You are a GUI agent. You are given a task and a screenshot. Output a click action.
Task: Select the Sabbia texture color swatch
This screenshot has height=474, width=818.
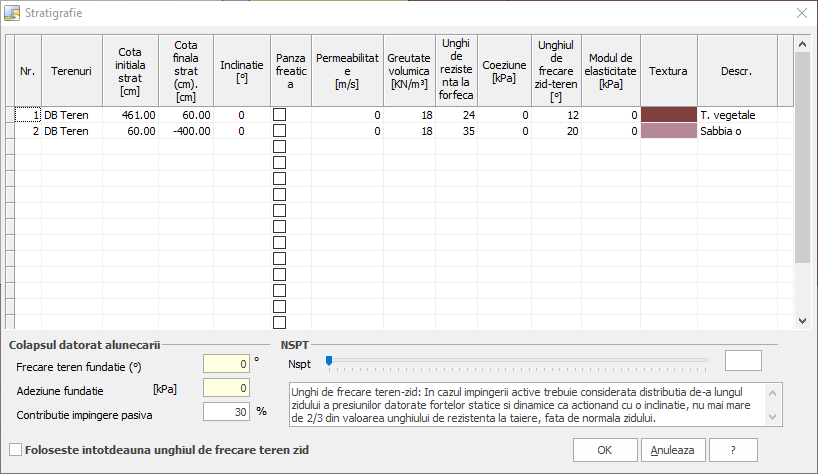click(x=669, y=131)
